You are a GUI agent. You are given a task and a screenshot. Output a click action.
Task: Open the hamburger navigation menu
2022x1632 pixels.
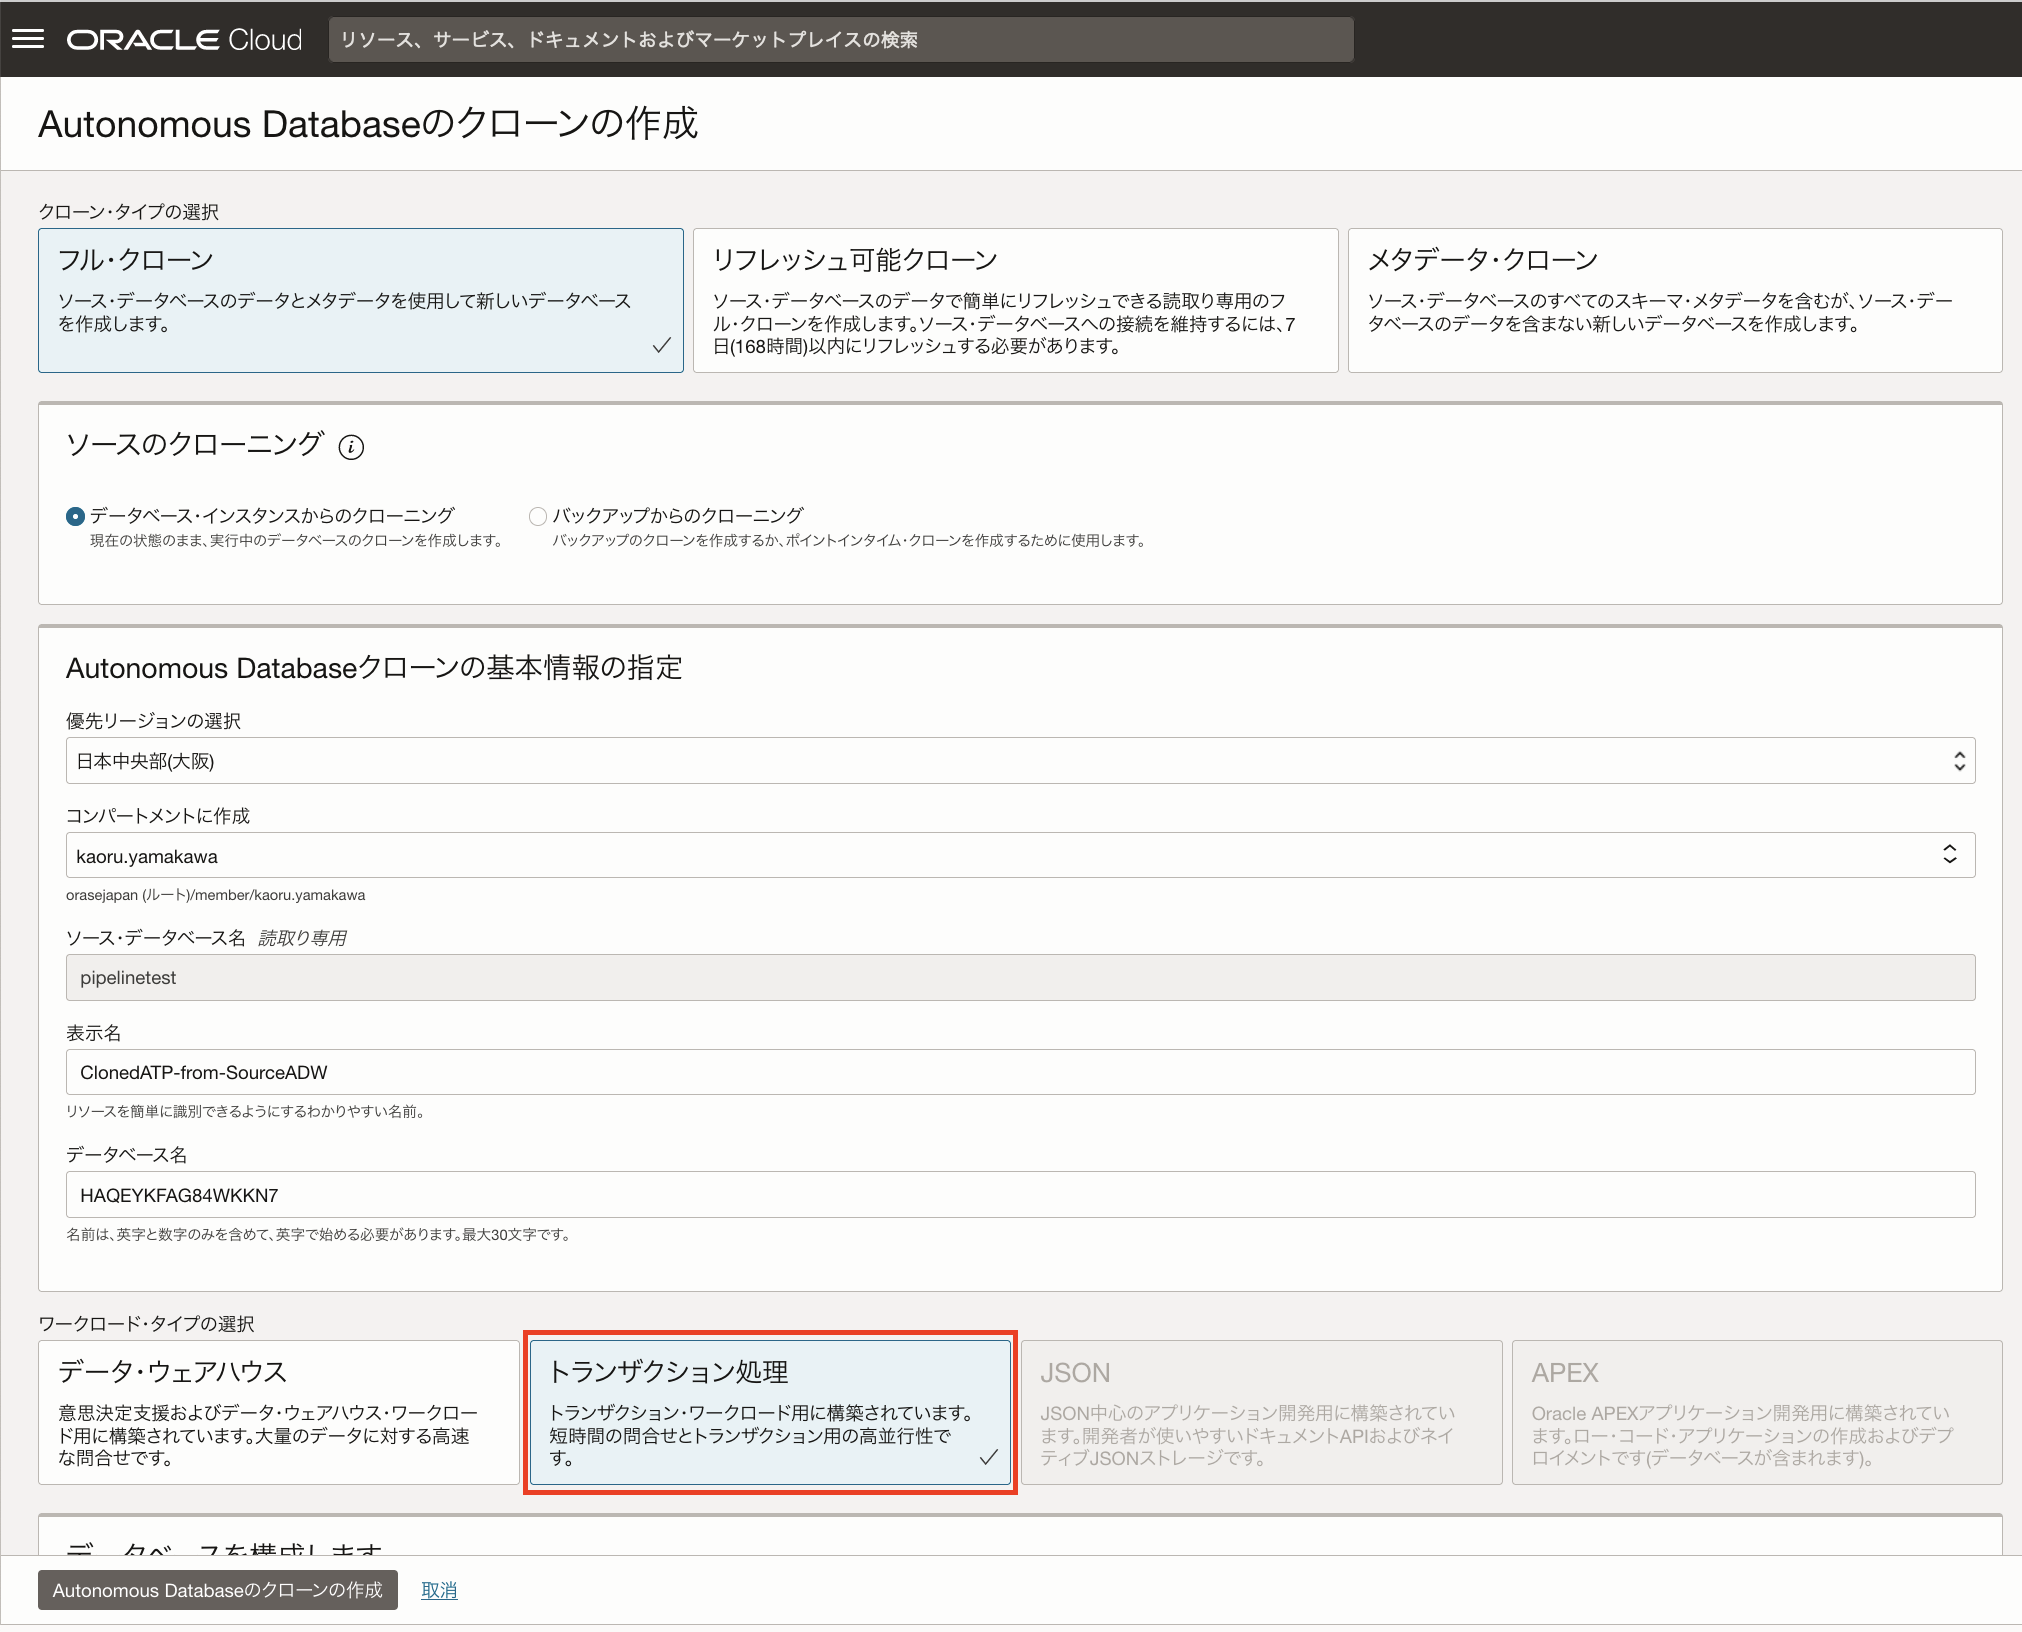28,39
